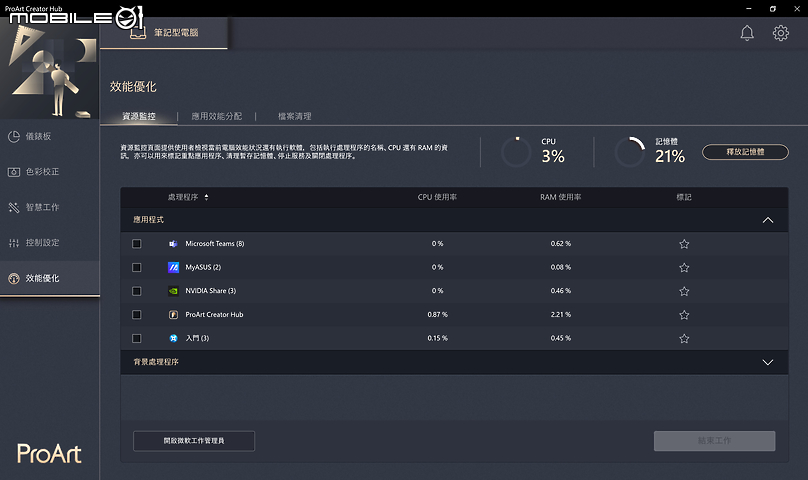808x480 pixels.
Task: Click the RAM 使用率 column header
Action: click(x=561, y=197)
